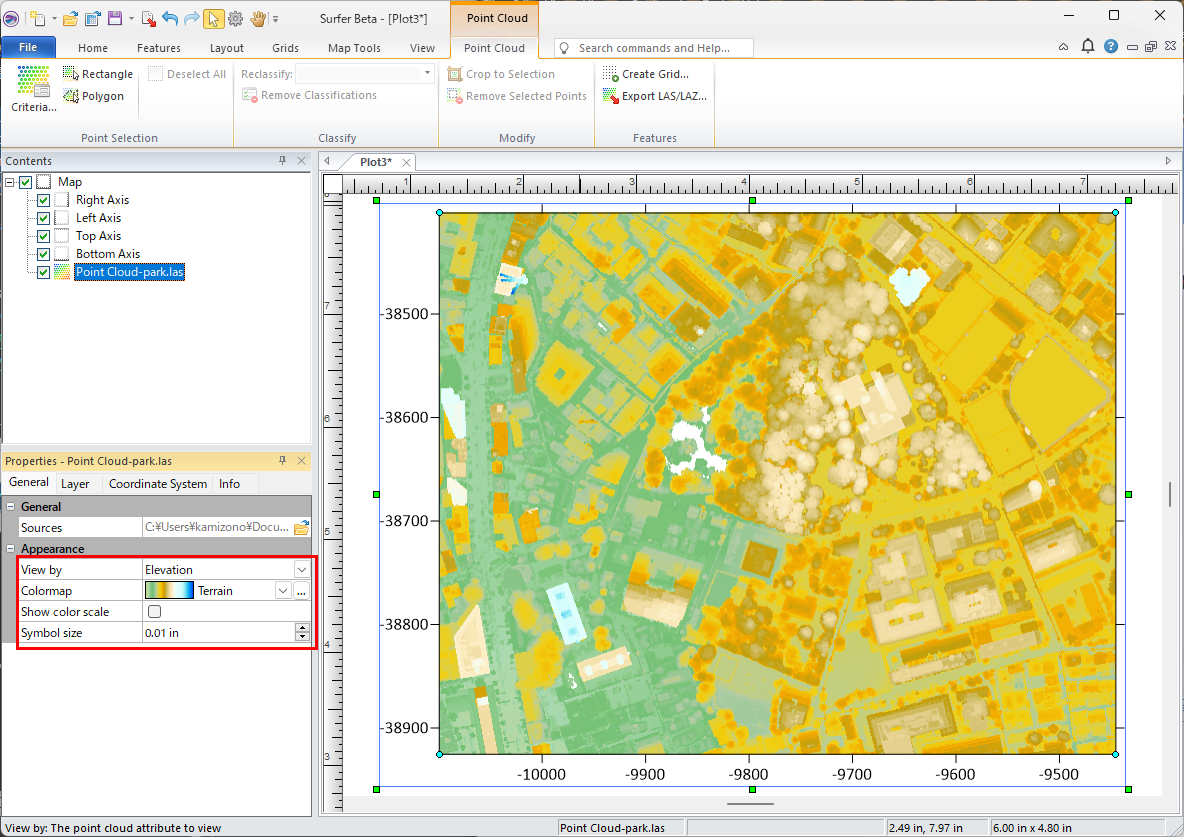Viewport: 1184px width, 837px height.
Task: Click the Undo arrow in the toolbar
Action: (168, 19)
